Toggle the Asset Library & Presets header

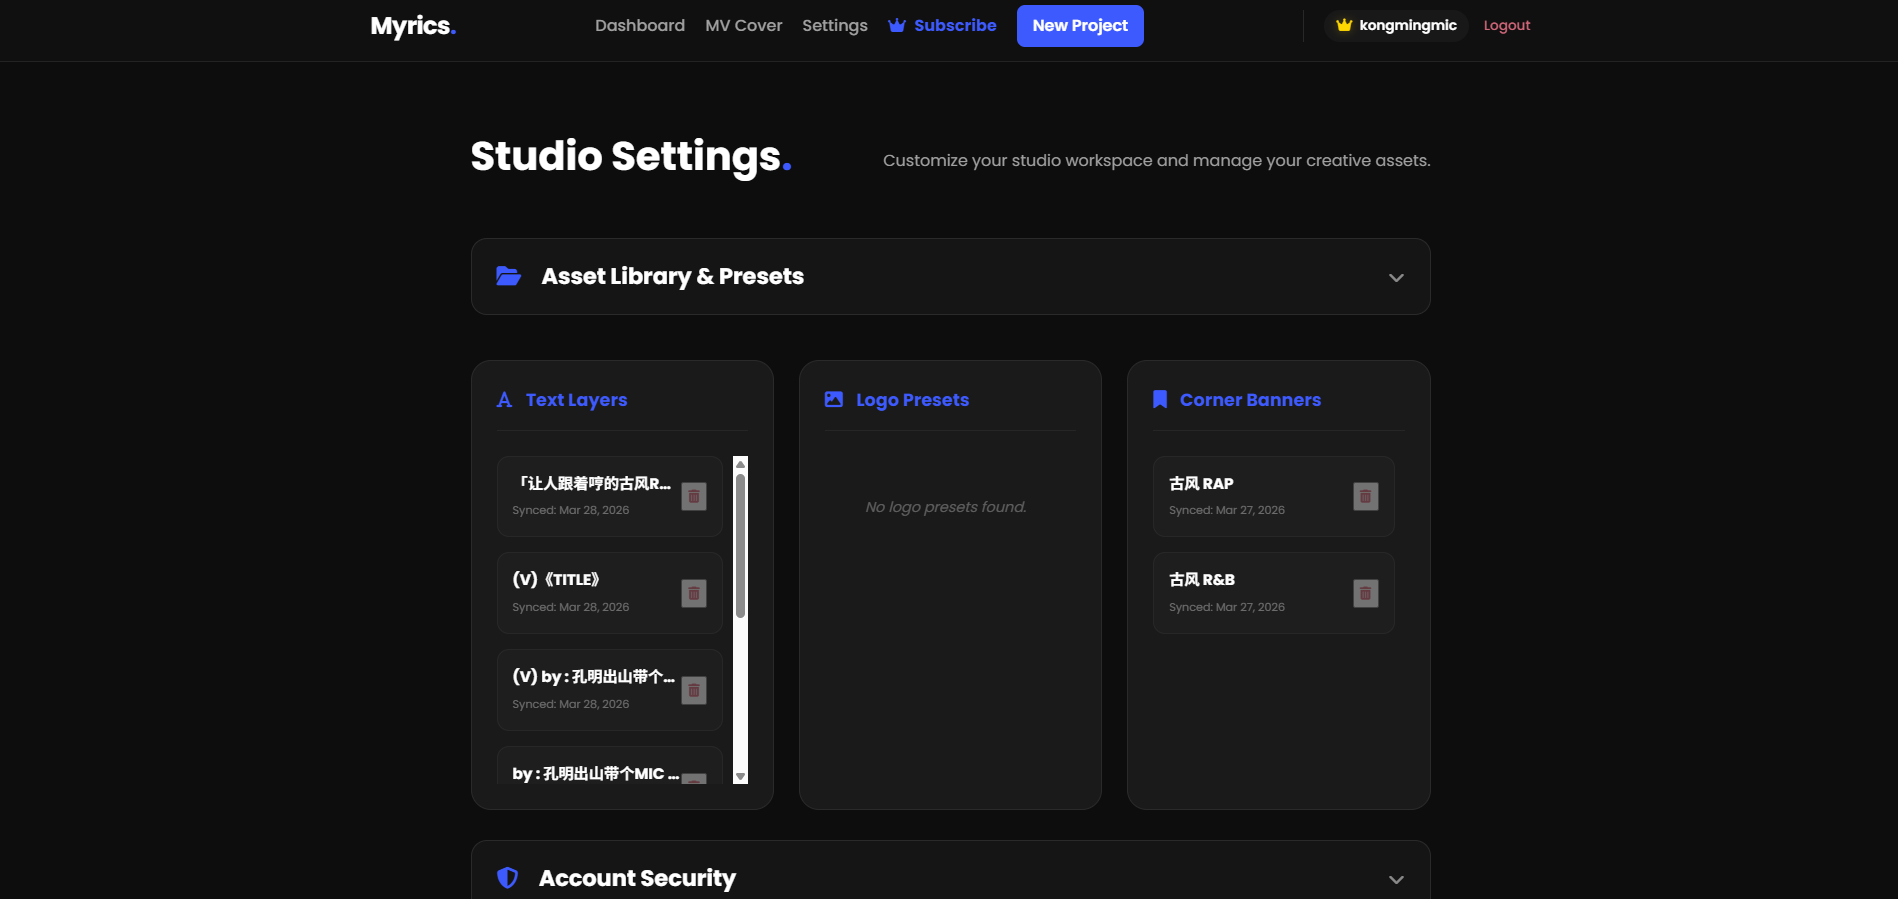(x=672, y=277)
